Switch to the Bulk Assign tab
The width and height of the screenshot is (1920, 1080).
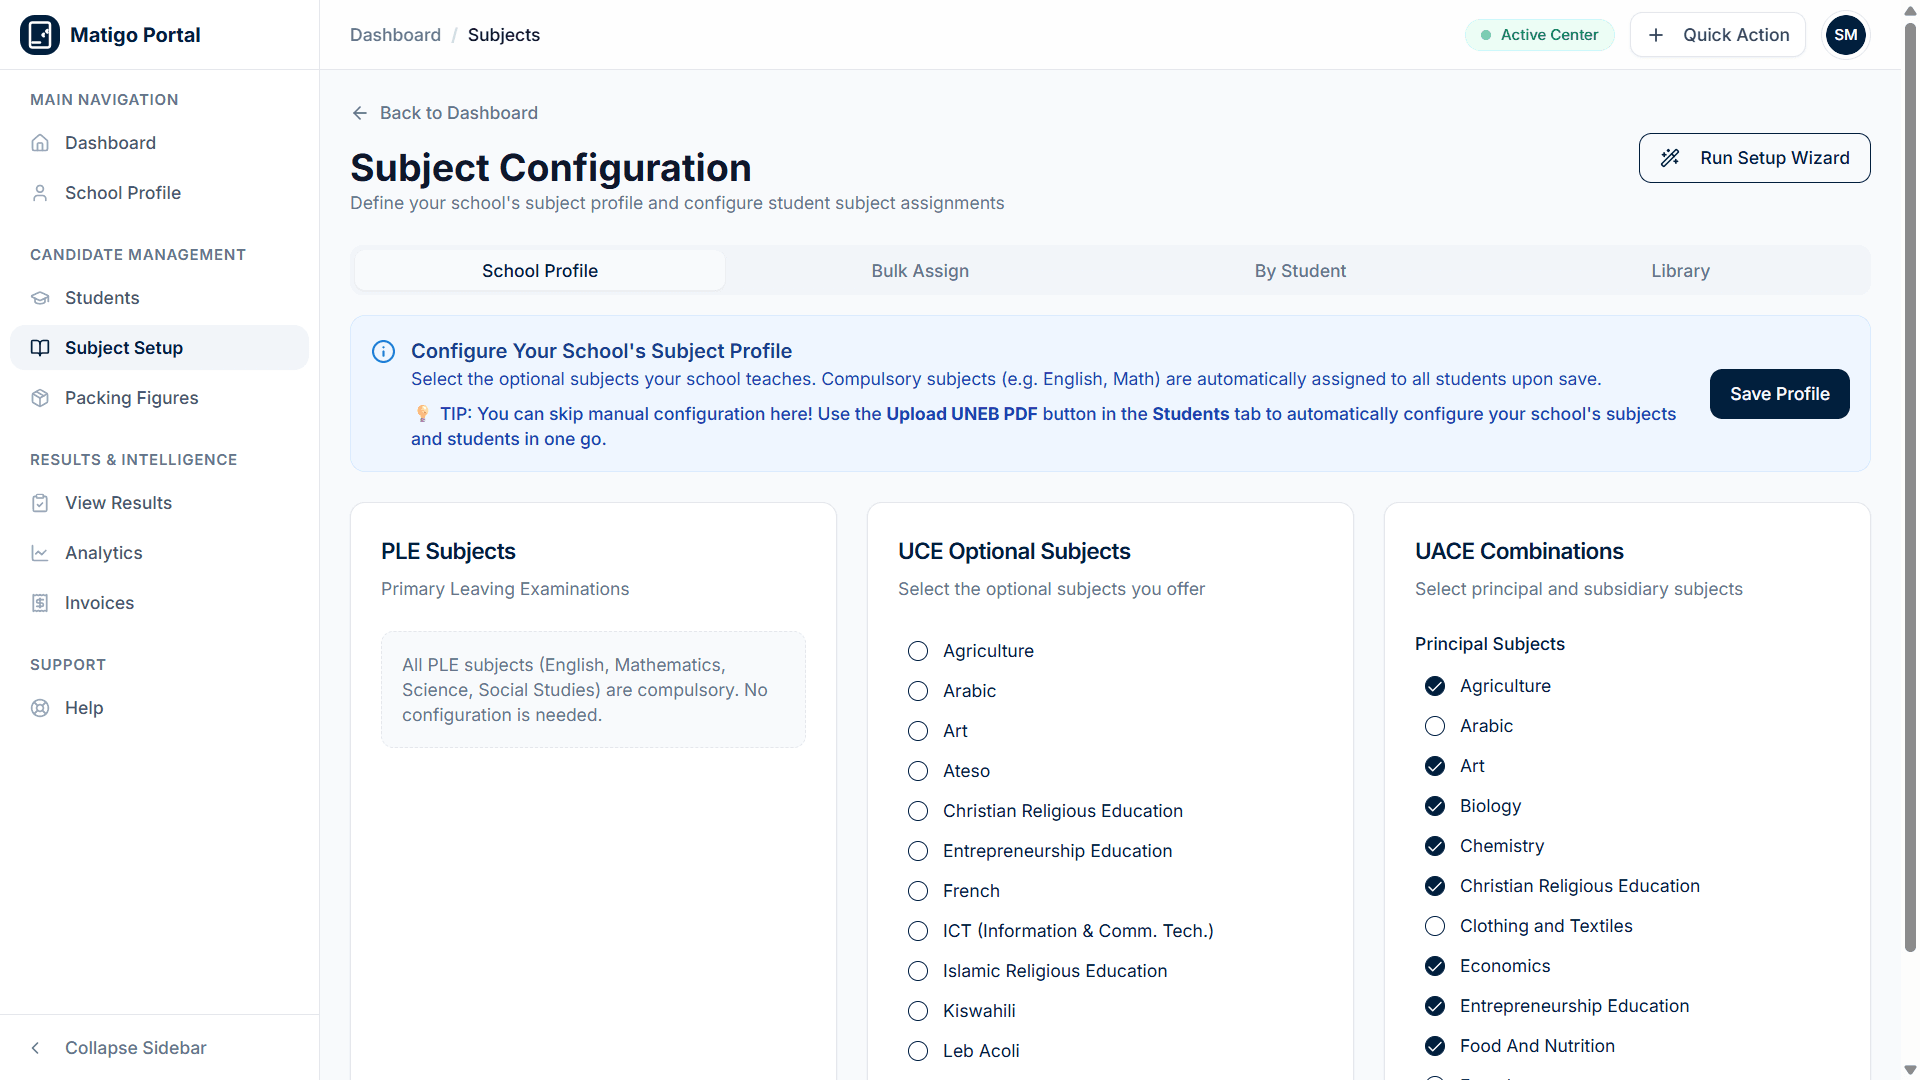pos(920,271)
